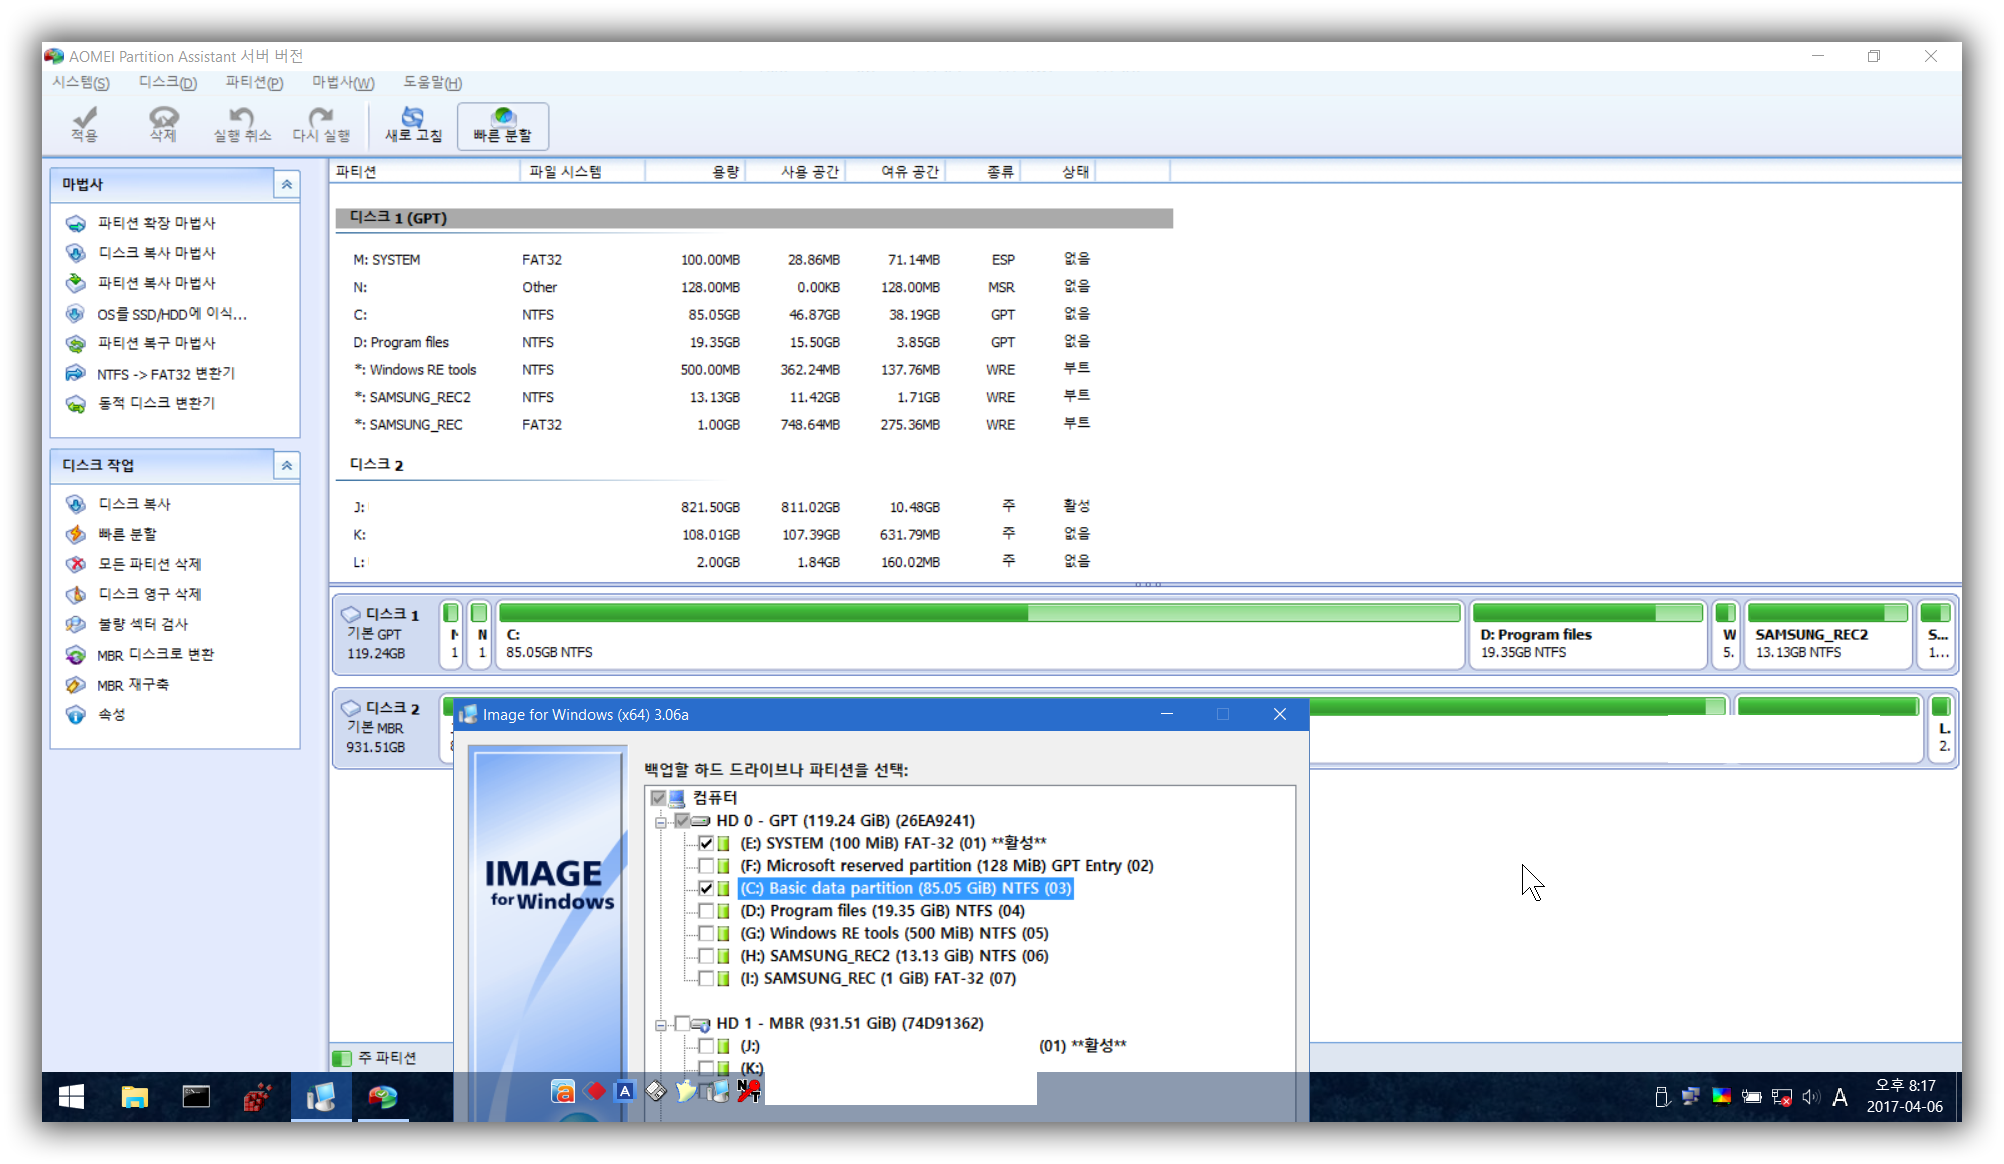Collapse the HD 1 - MBR tree node

click(x=661, y=1025)
